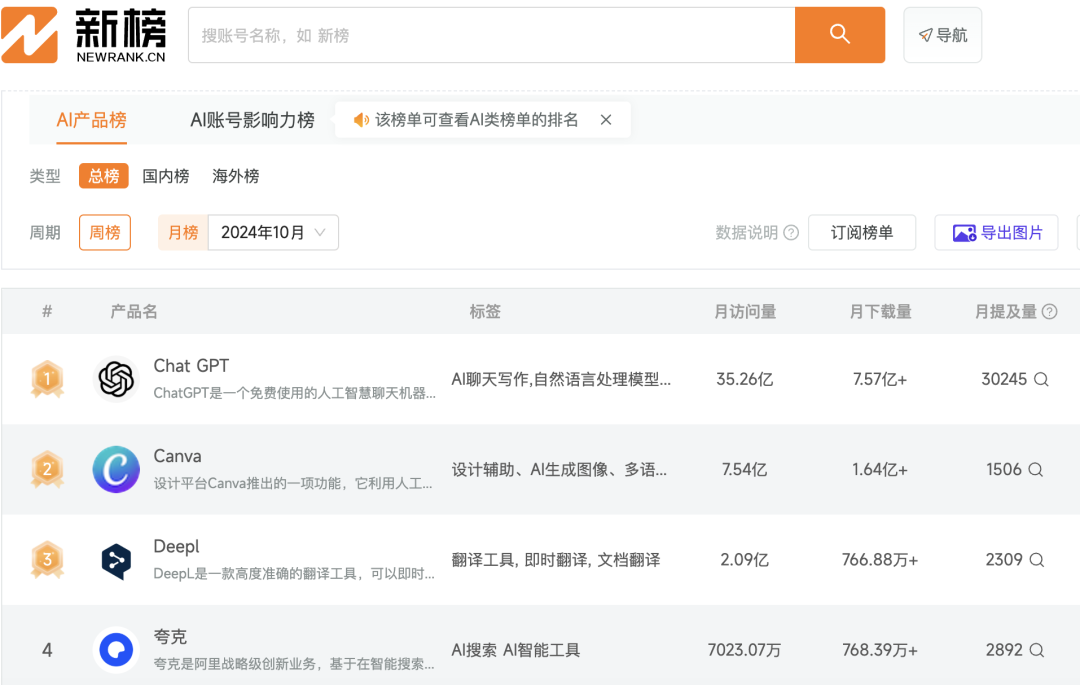The image size is (1080, 685).
Task: Click the 夸克 logo icon
Action: pyautogui.click(x=116, y=650)
